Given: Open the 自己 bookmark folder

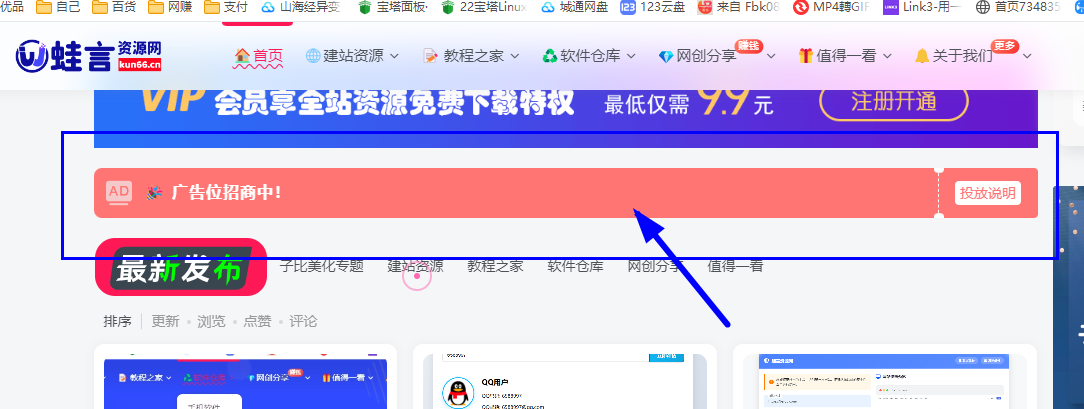Looking at the screenshot, I should click(x=58, y=8).
